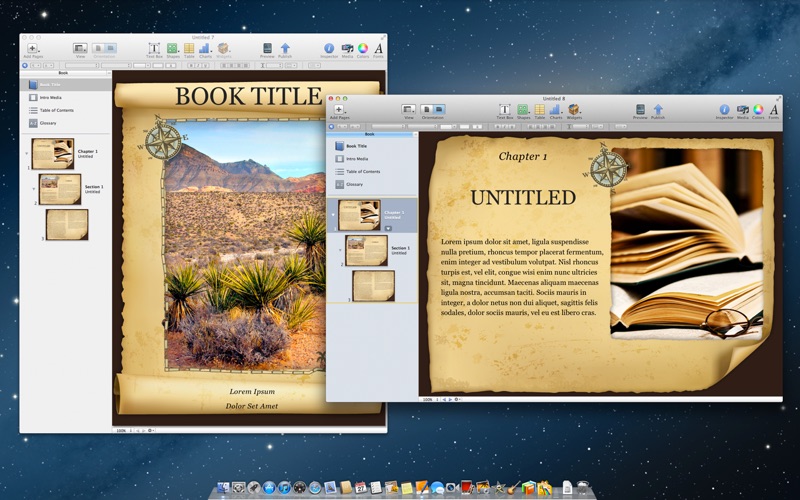Switch to landscape orientation in Untitled 8
The width and height of the screenshot is (800, 500).
click(439, 110)
